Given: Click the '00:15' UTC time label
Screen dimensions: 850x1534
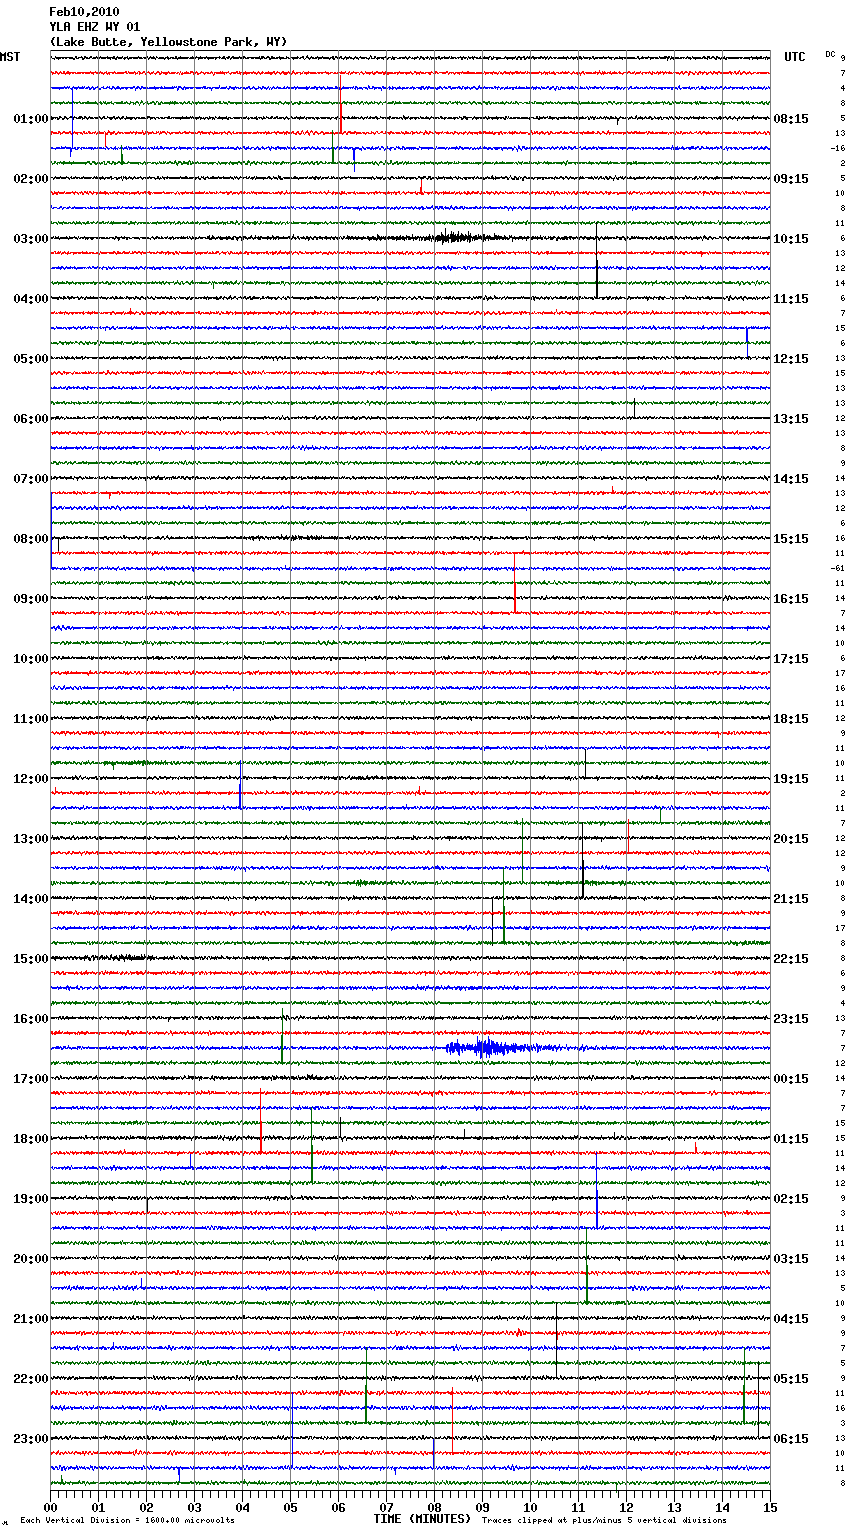Looking at the screenshot, I should click(791, 1079).
